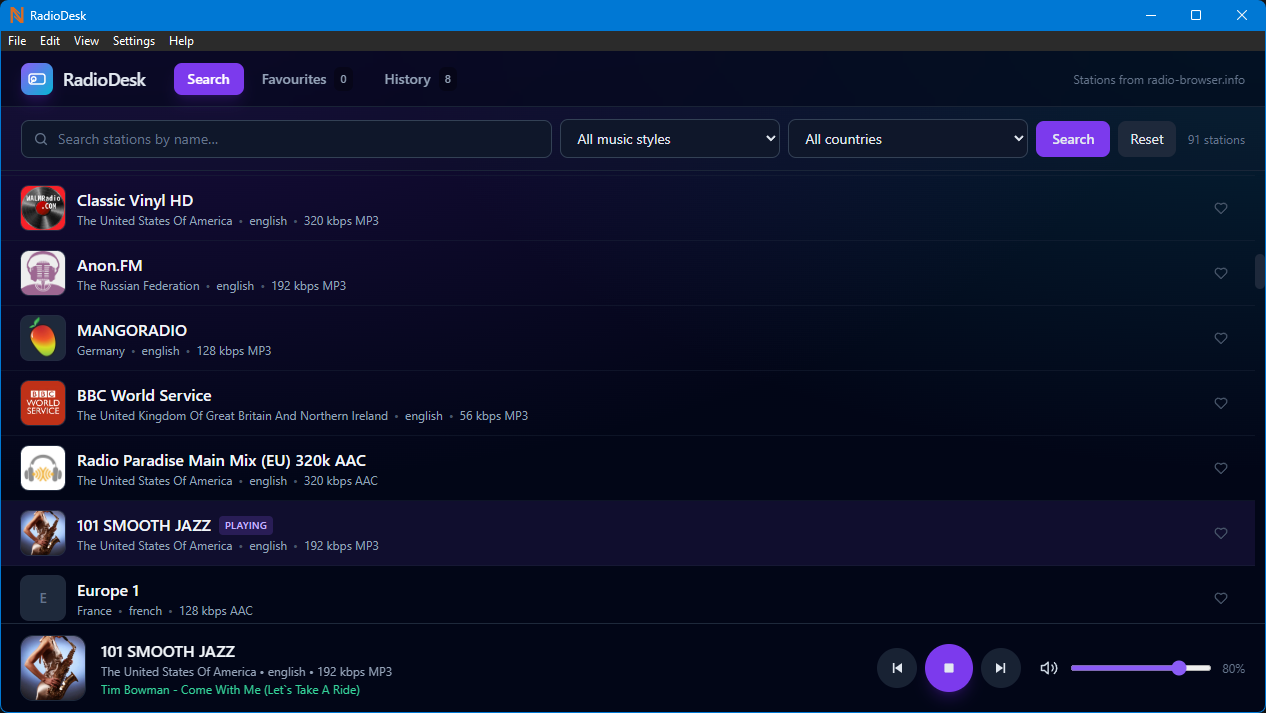Skip to next station
Screen dimensions: 1266x713
(1001, 668)
